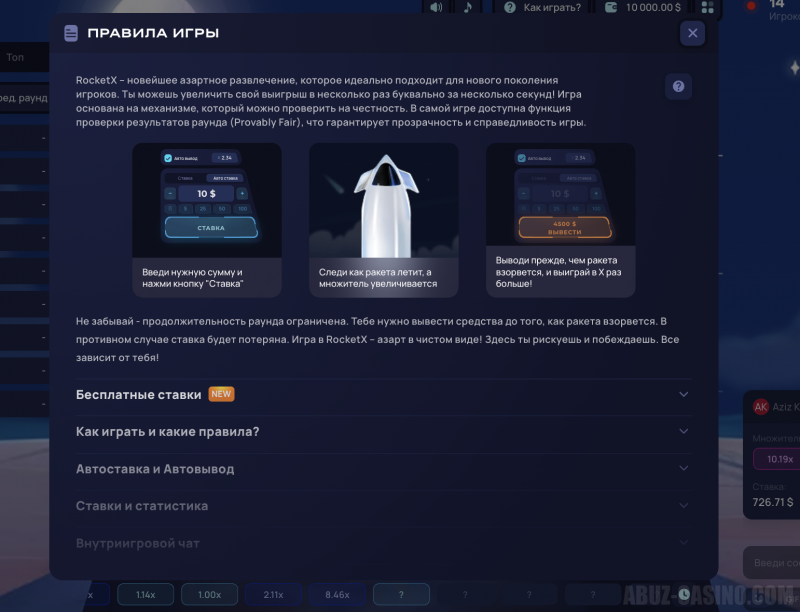Open the apps grid menu icon

click(709, 8)
